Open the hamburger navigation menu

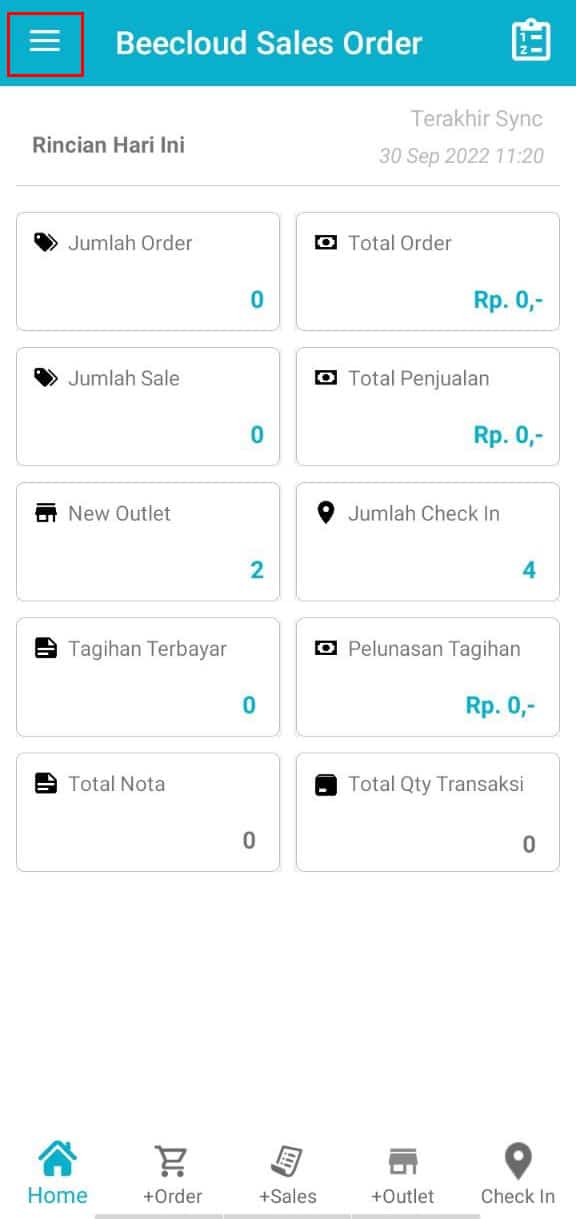(45, 41)
